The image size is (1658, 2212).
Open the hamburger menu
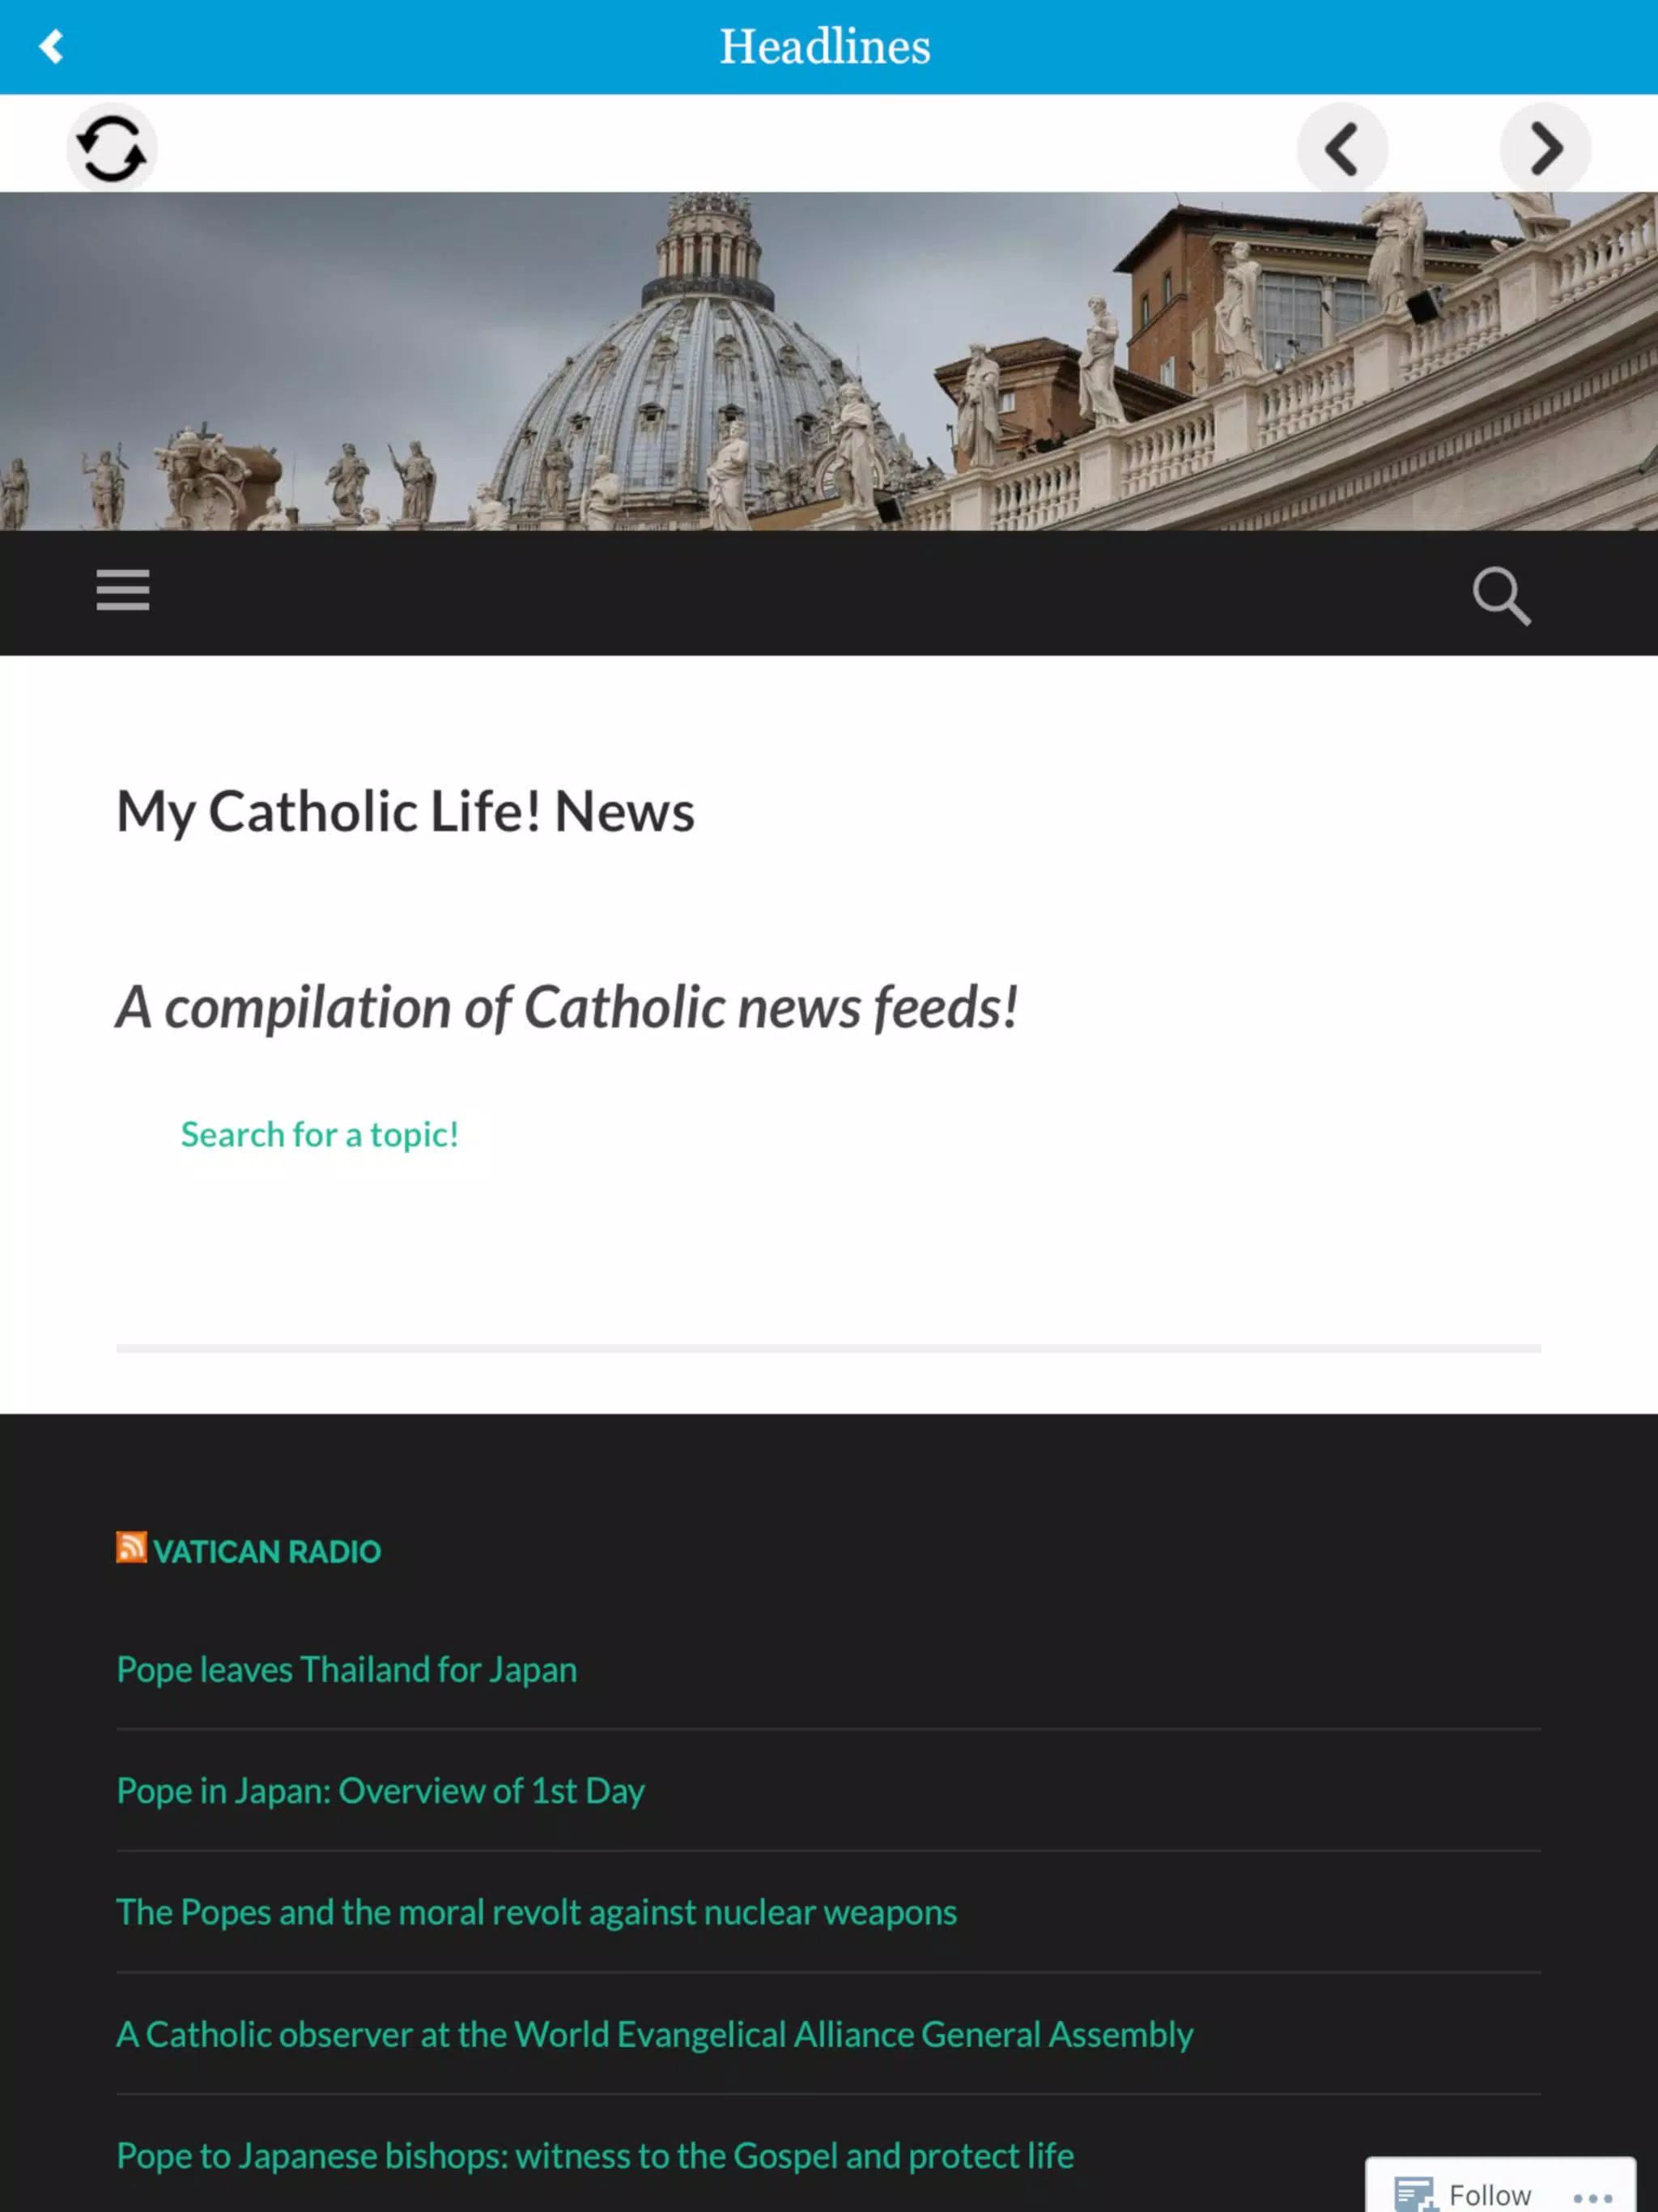[123, 590]
